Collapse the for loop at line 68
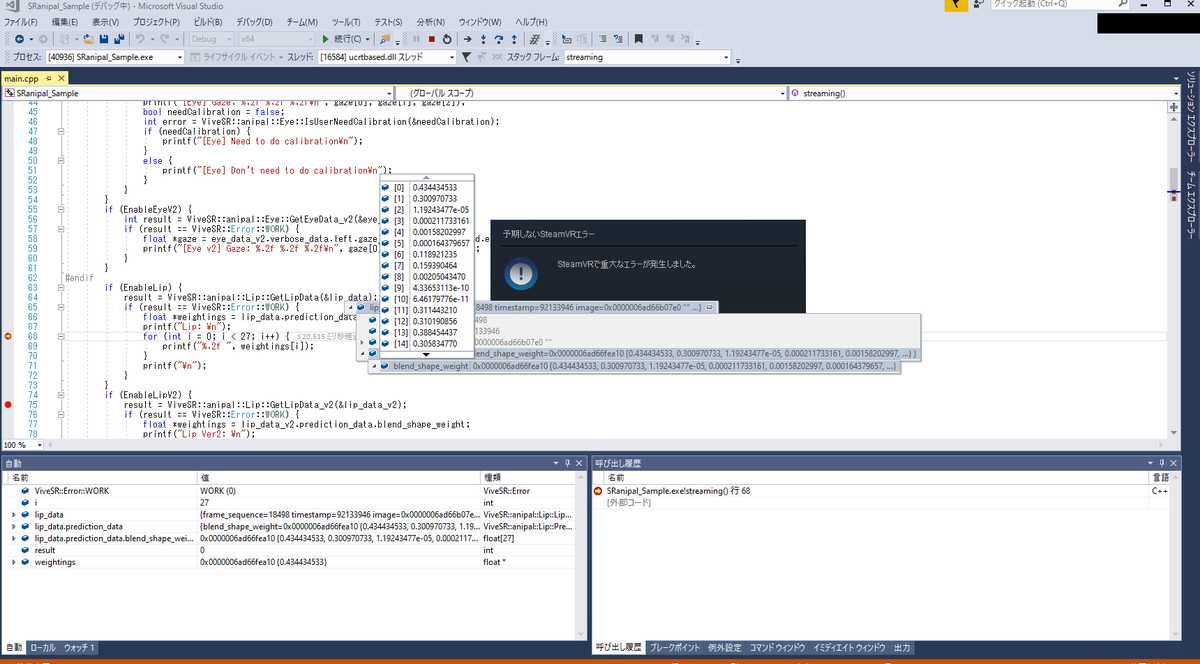The width and height of the screenshot is (1200, 664). pos(61,336)
